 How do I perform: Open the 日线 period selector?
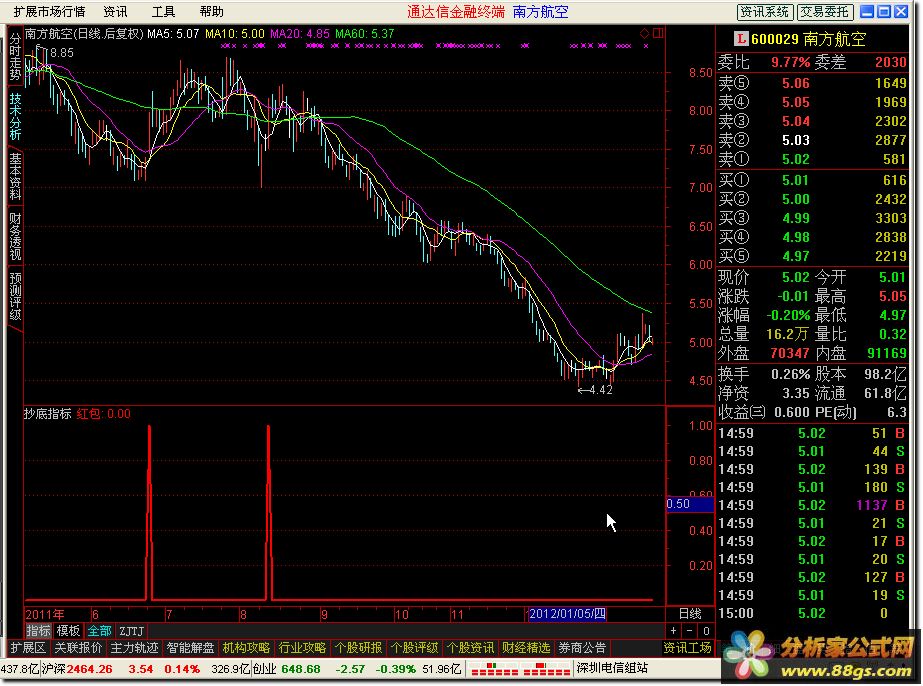pyautogui.click(x=690, y=614)
